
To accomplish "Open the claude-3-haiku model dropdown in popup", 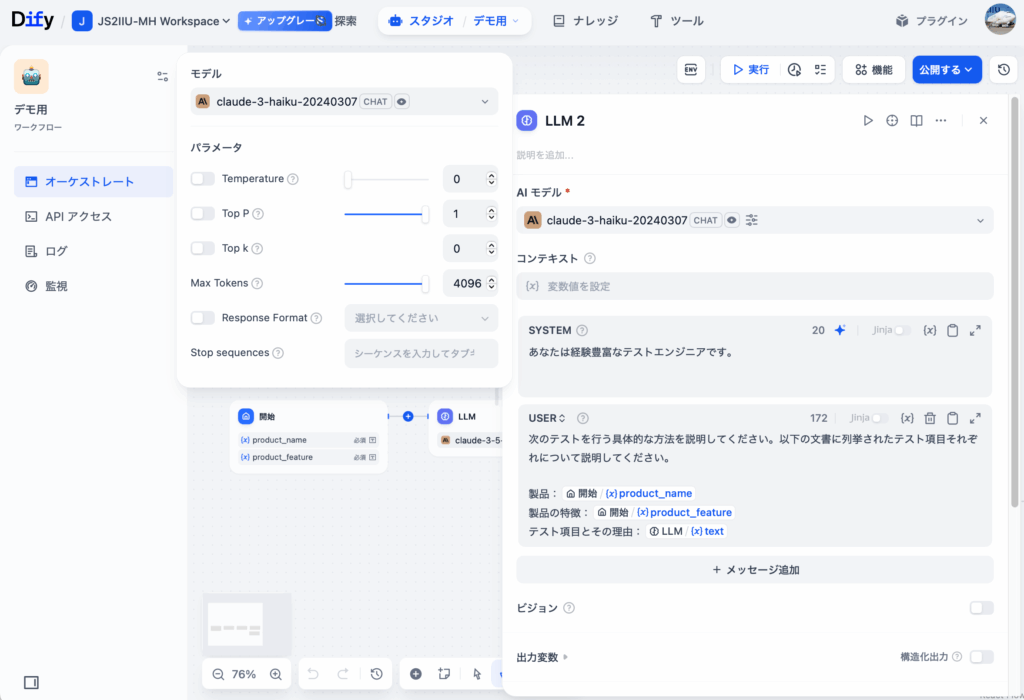I will 344,102.
